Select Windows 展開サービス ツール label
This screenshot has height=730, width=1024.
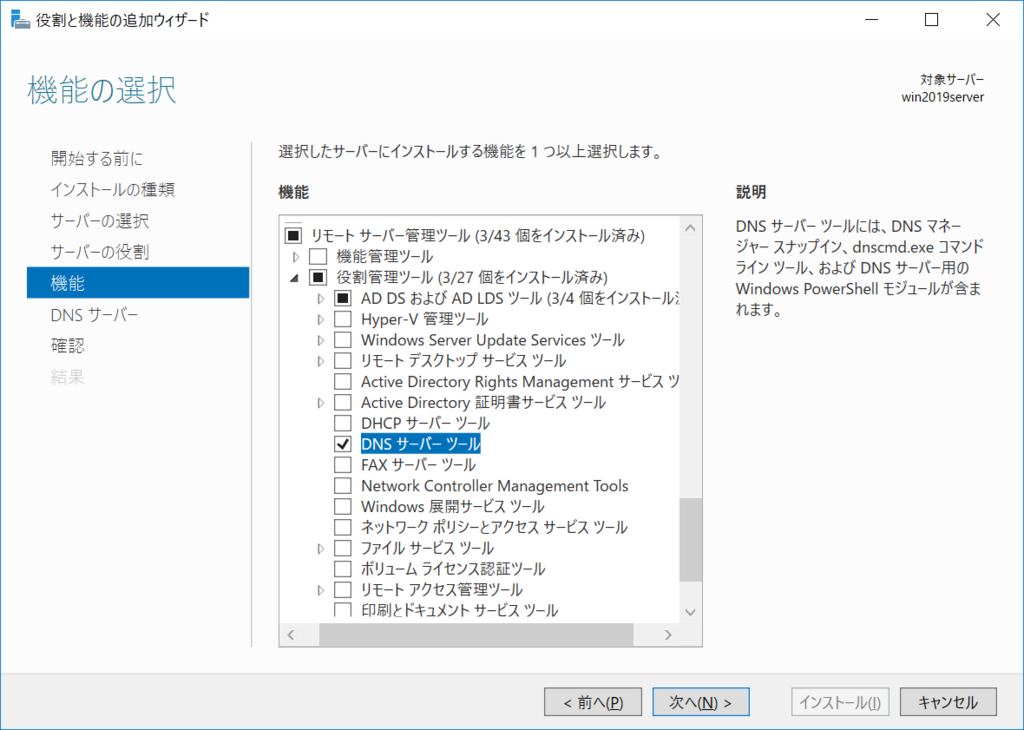(x=453, y=507)
